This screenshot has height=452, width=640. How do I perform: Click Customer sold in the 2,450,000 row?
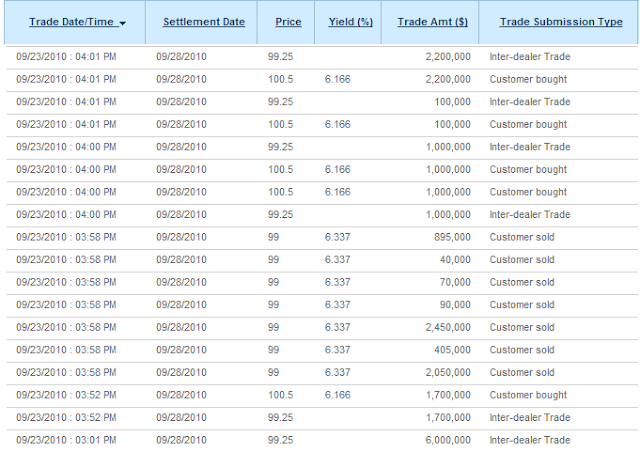click(522, 327)
